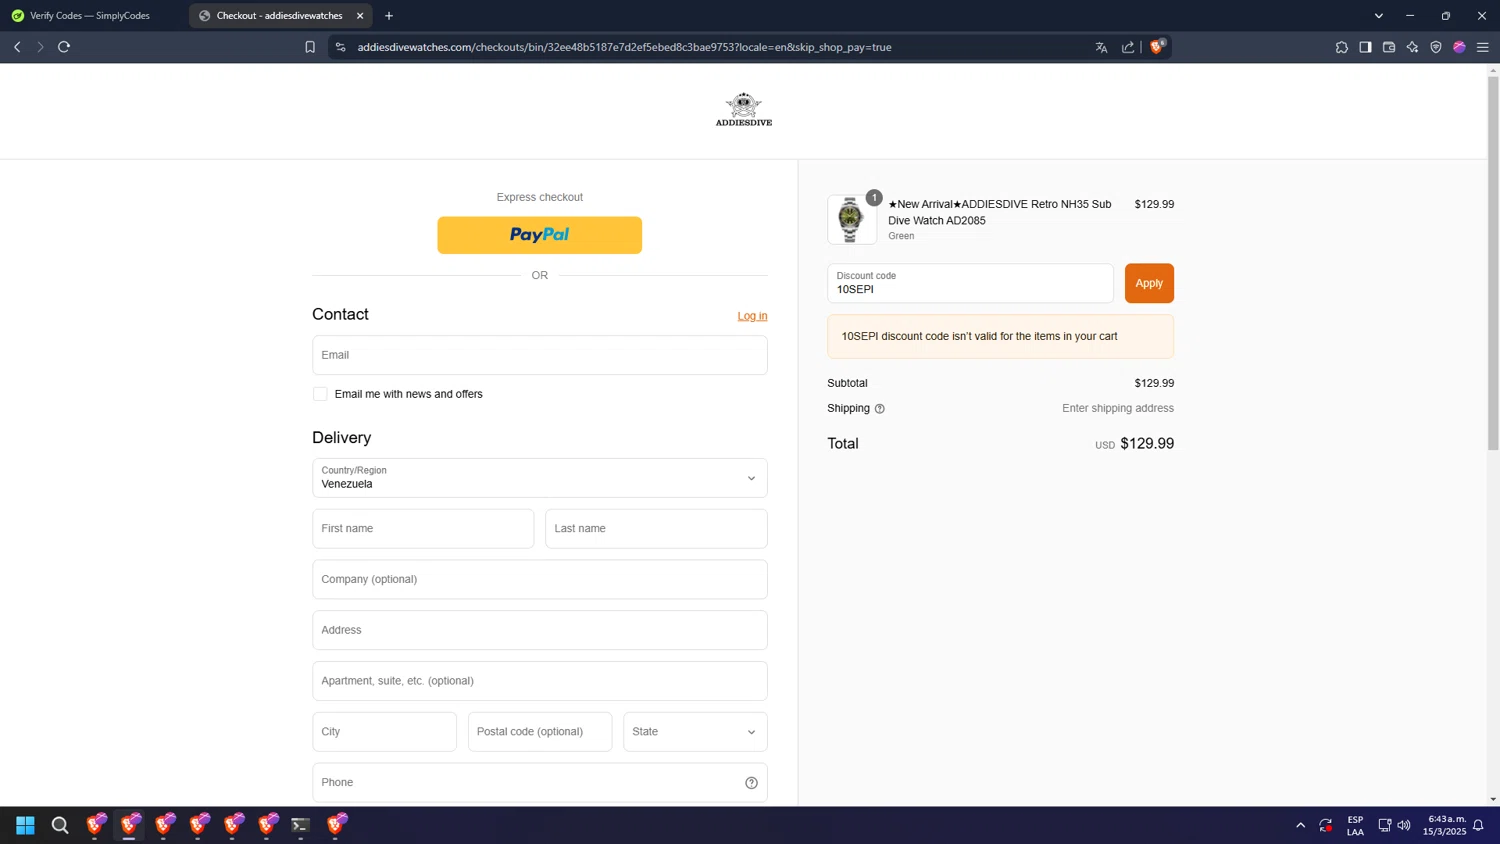This screenshot has width=1500, height=844.
Task: Open the browser hamburger menu
Action: click(1483, 47)
